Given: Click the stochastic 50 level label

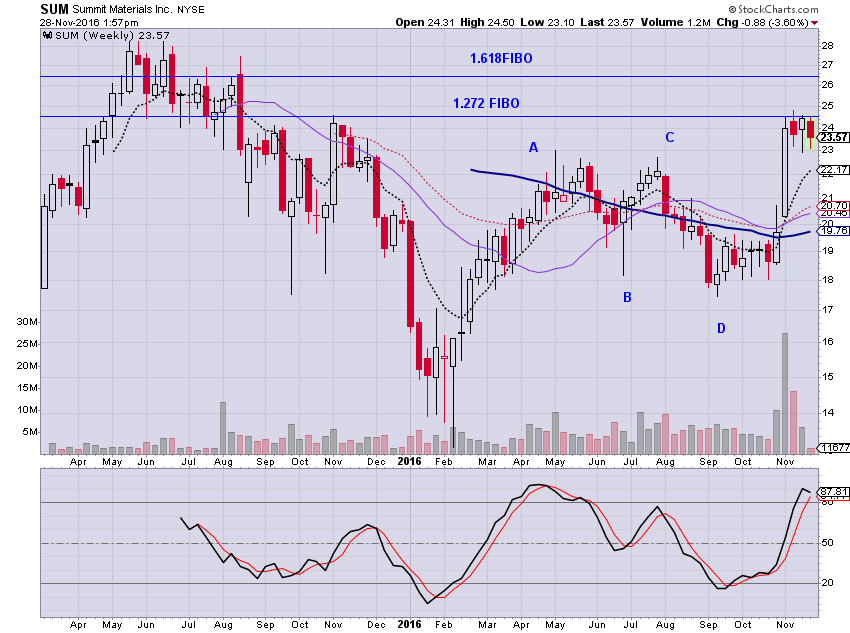Looking at the screenshot, I should [827, 543].
